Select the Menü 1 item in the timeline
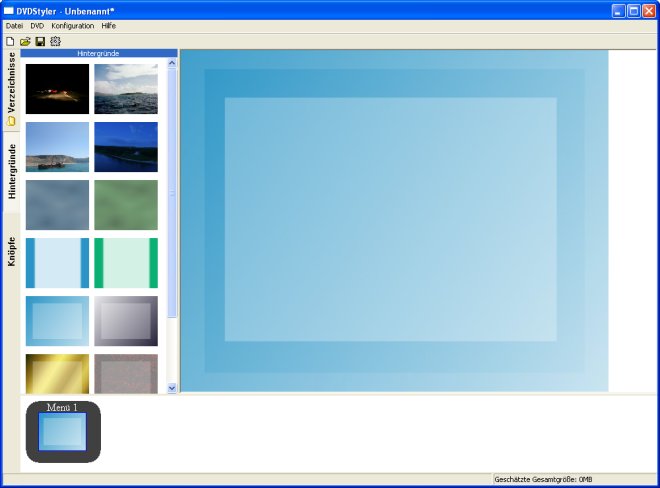660x488 pixels. tap(63, 432)
